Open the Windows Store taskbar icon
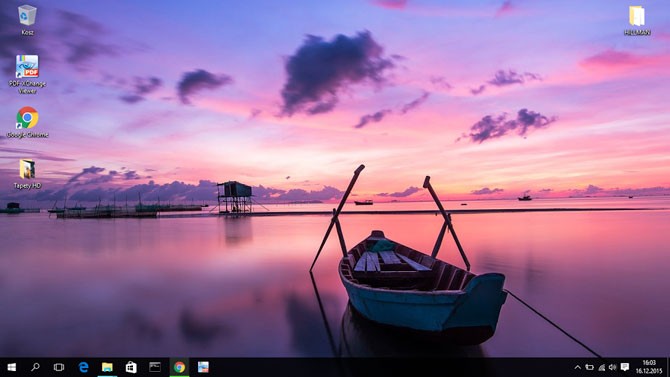 [x=131, y=367]
